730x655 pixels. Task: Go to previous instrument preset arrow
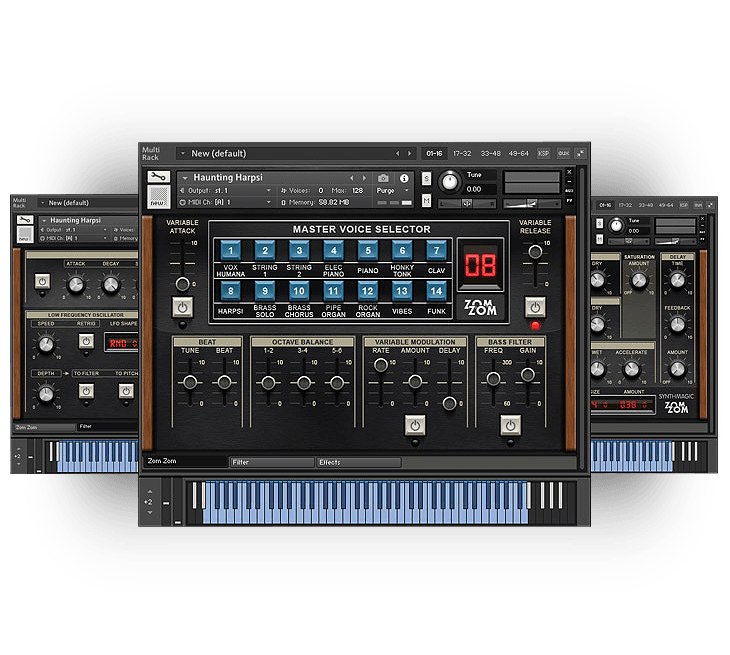[351, 178]
